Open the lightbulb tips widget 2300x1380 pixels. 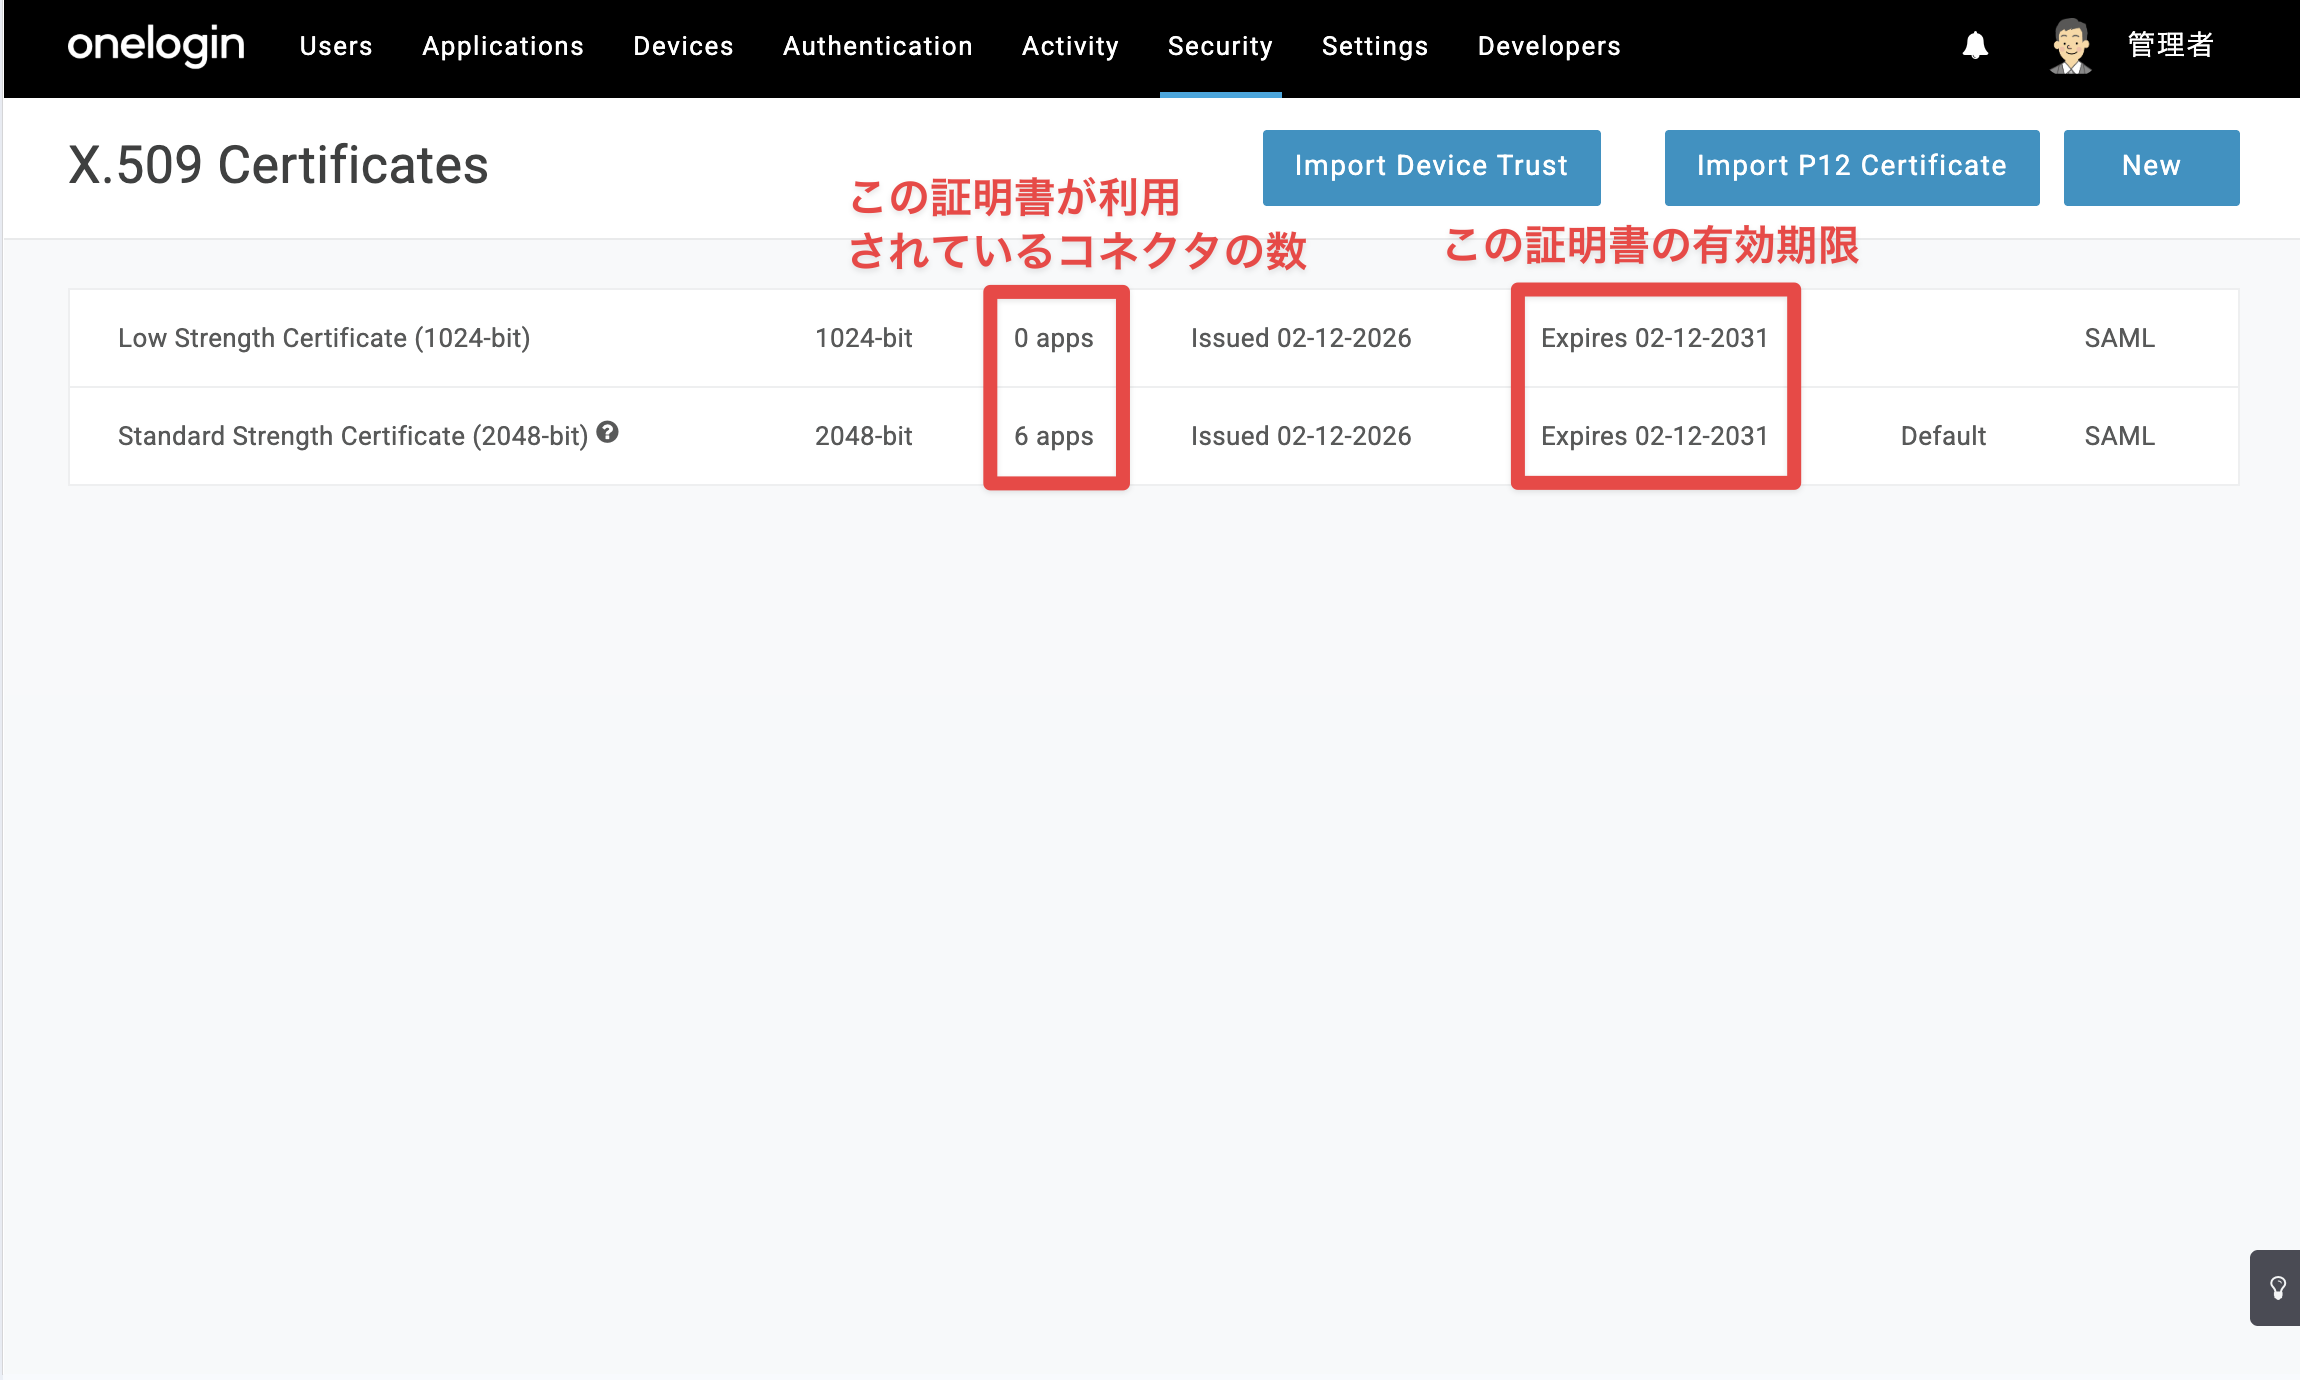coord(2277,1288)
